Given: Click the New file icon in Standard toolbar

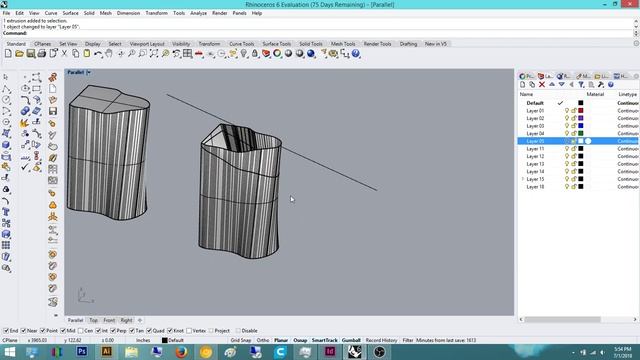Looking at the screenshot, I should [x=8, y=53].
